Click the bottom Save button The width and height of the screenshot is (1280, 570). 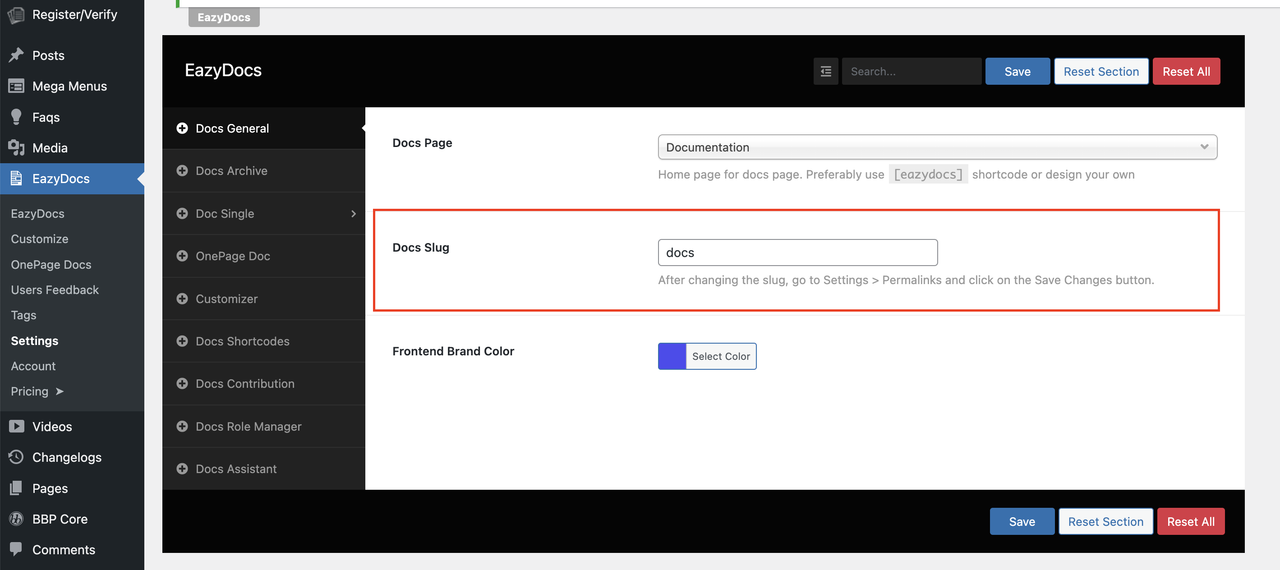click(x=1022, y=521)
